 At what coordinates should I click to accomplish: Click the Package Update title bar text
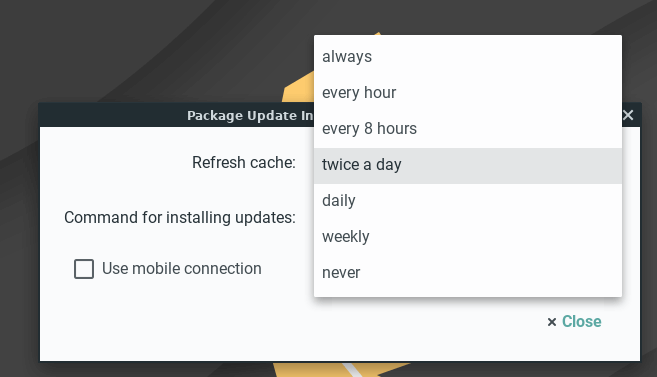(250, 116)
